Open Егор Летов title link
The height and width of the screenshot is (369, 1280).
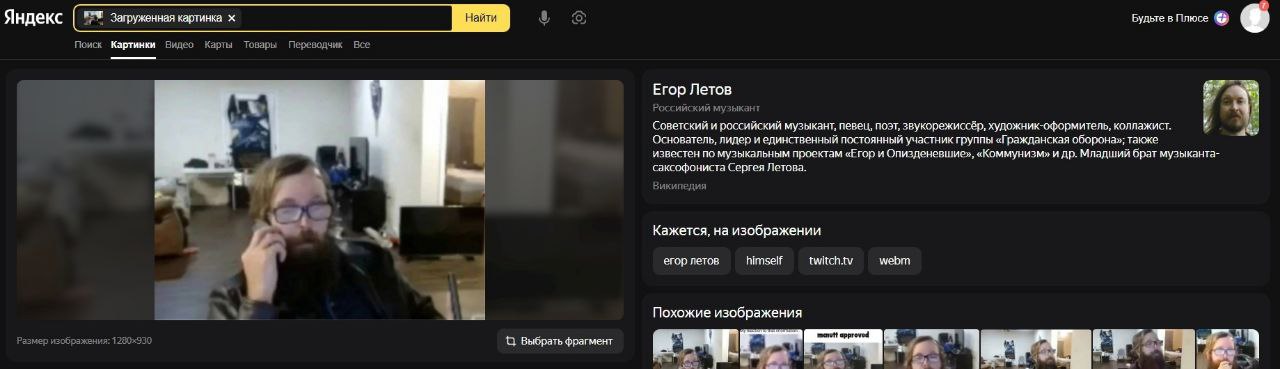692,90
